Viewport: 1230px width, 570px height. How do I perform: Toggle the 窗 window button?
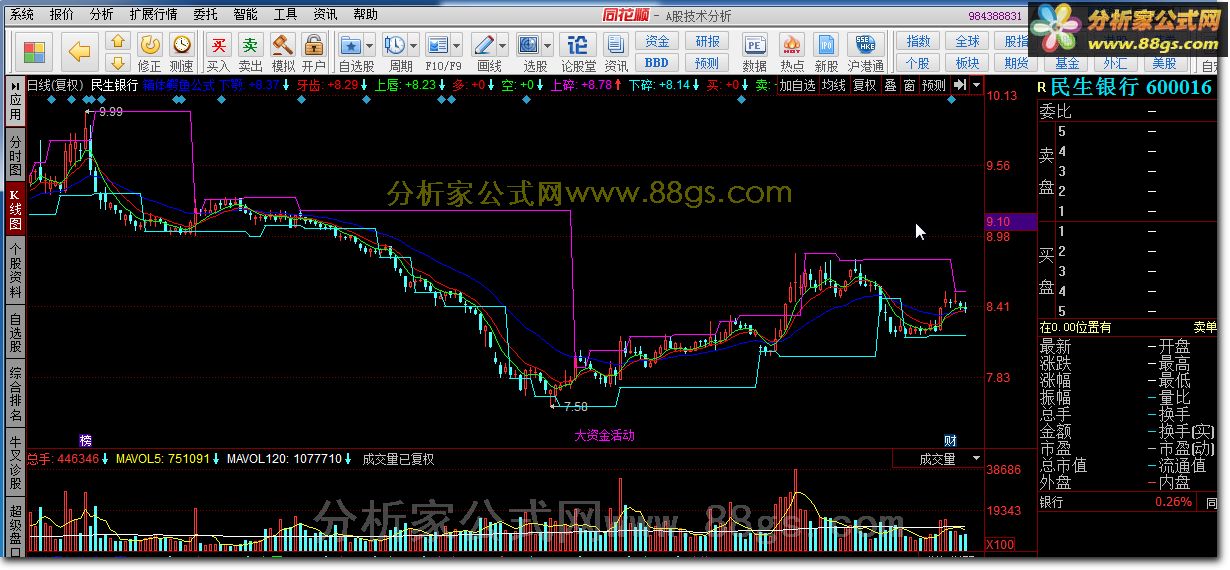(x=909, y=86)
